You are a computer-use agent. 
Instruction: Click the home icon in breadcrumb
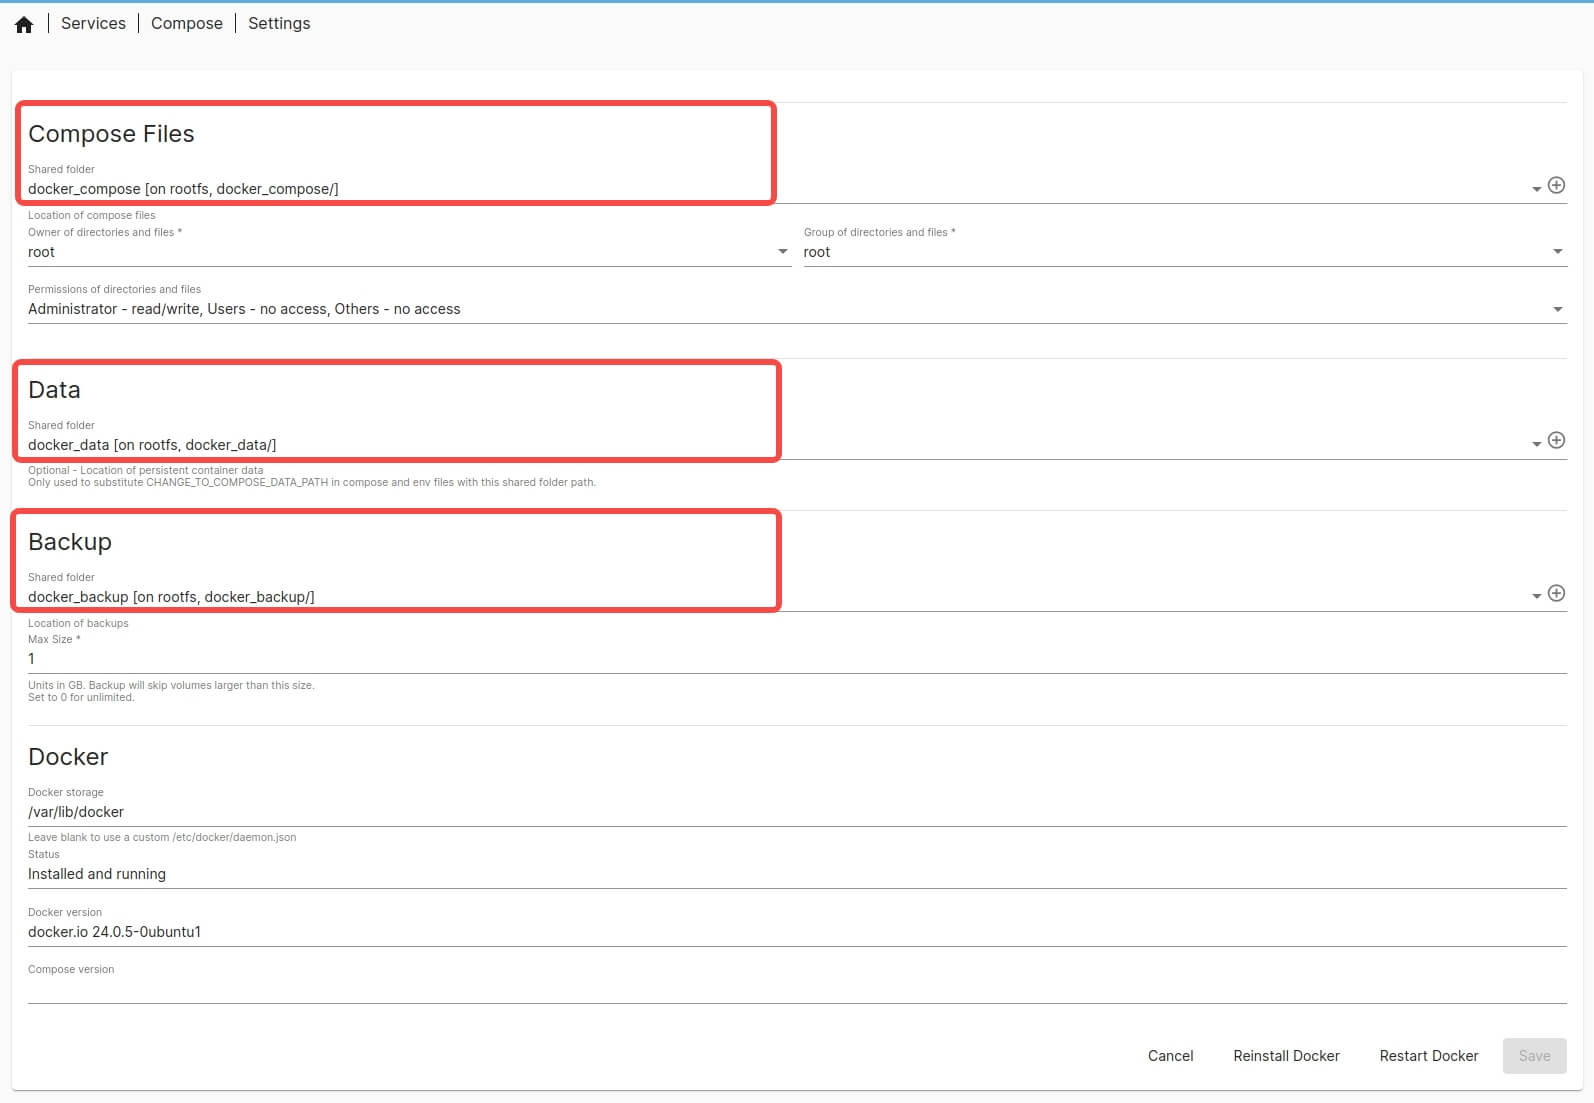pos(24,24)
